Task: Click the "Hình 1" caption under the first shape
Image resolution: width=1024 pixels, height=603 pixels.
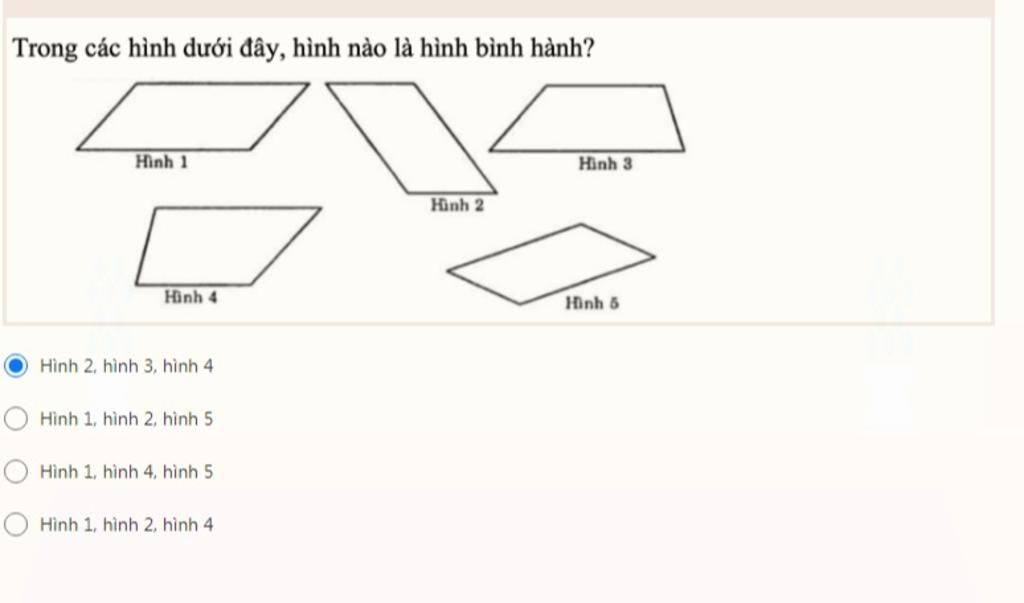Action: pos(161,162)
